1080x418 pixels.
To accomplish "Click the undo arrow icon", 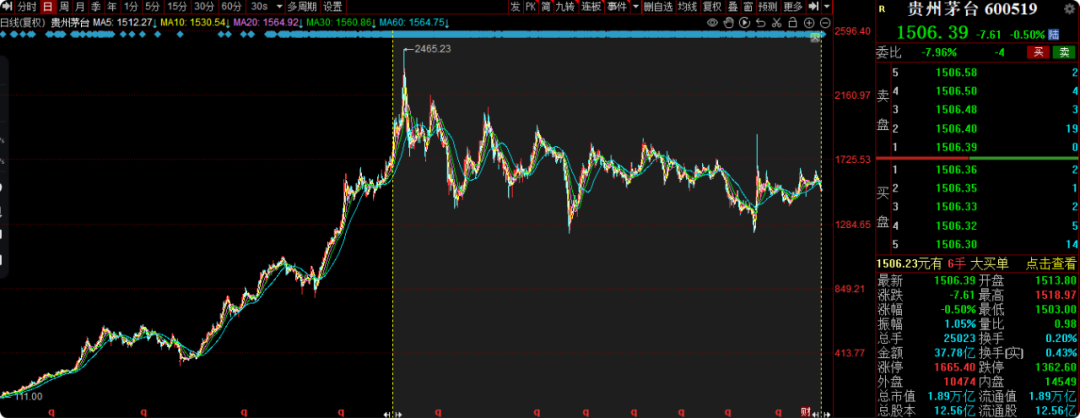I will [x=760, y=23].
